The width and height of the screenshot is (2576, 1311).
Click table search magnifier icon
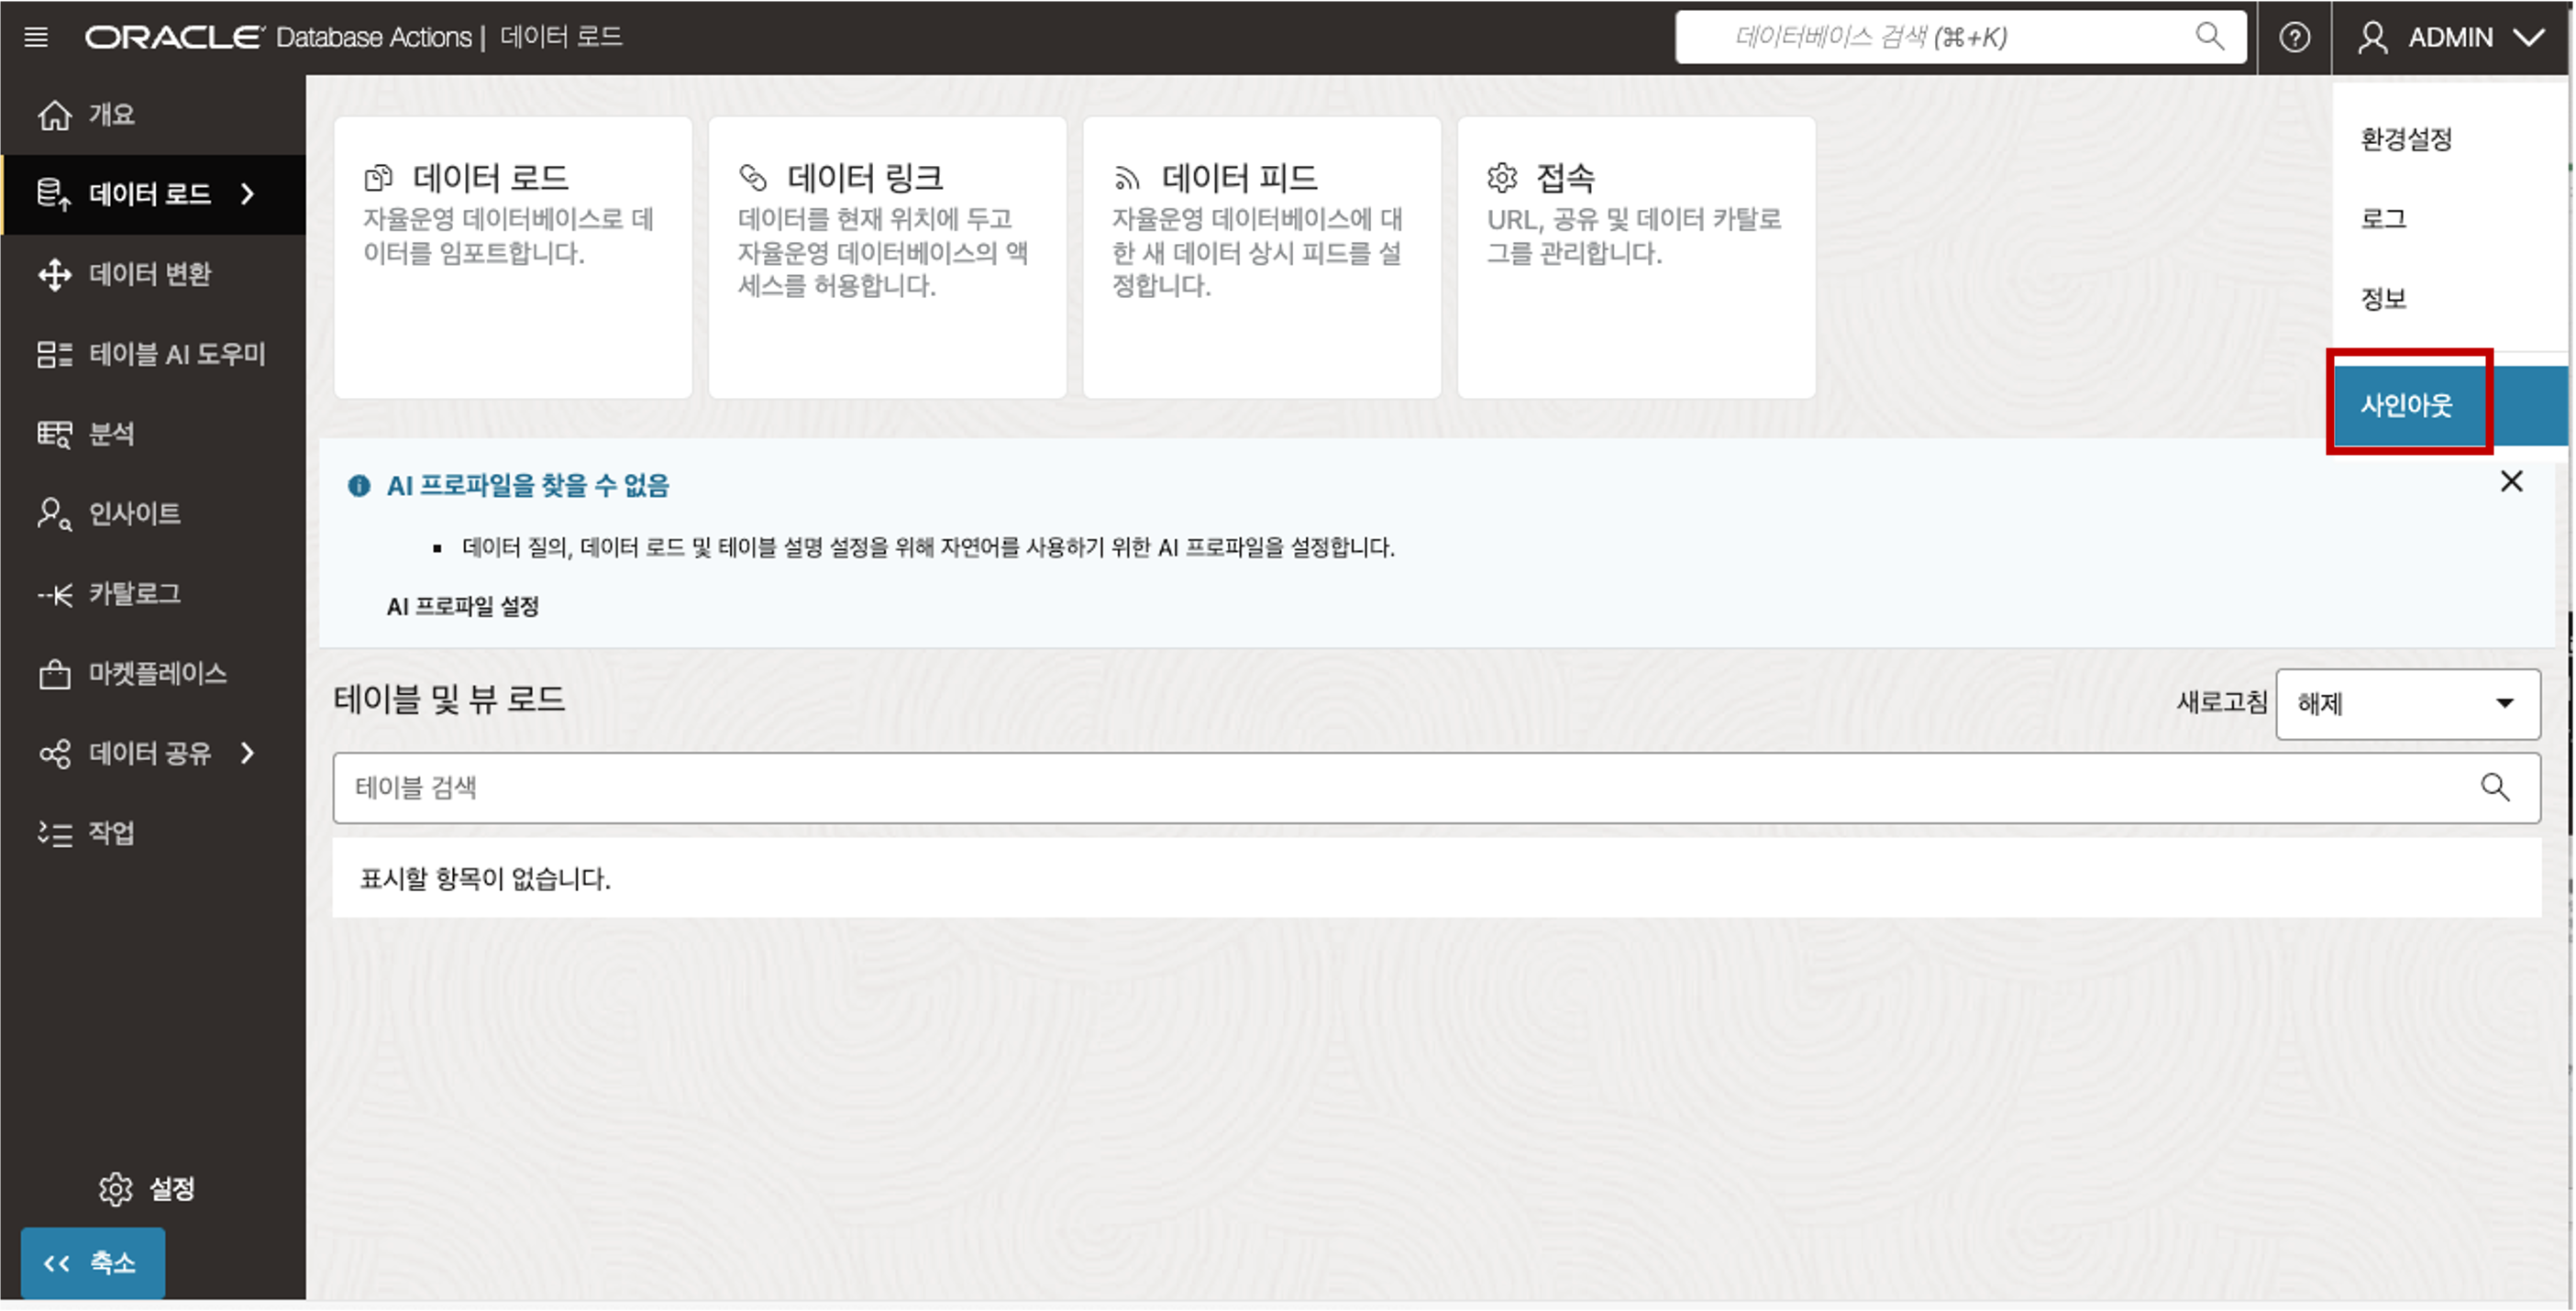(x=2494, y=788)
